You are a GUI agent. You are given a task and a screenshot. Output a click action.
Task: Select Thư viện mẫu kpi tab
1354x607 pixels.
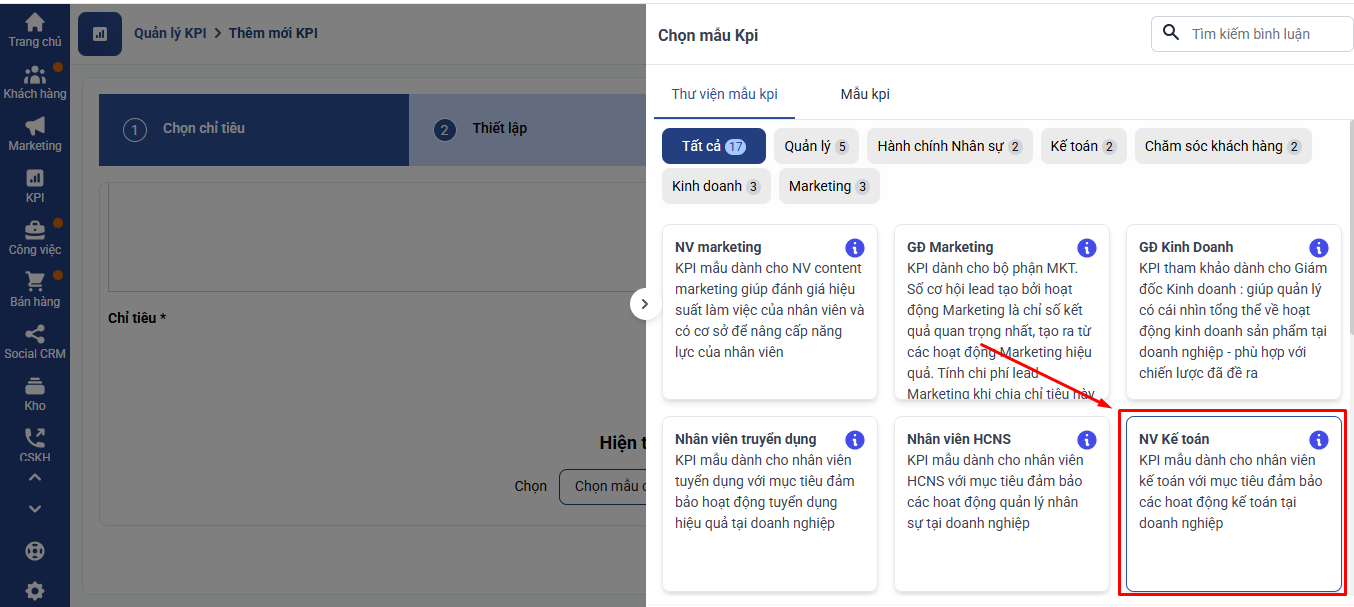724,94
